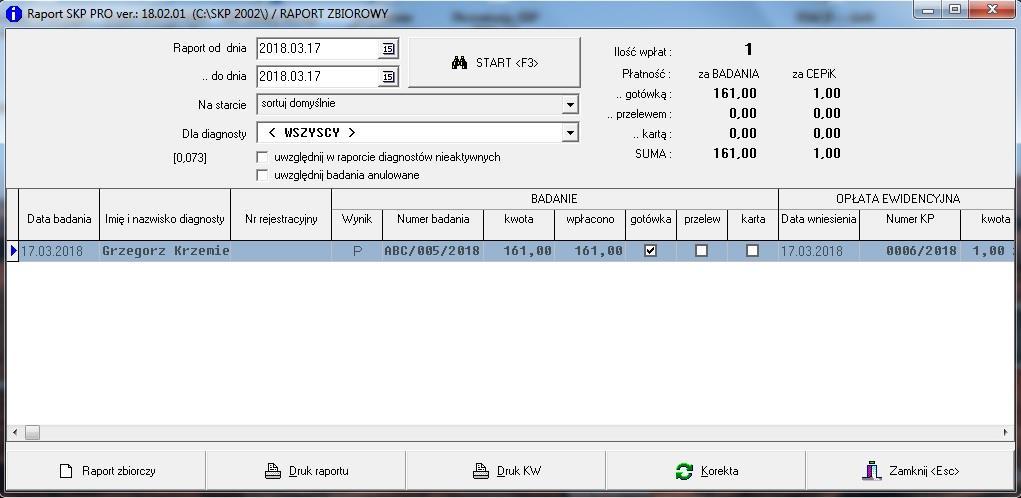Expand the 'Na starcie' sorting dropdown

[x=570, y=104]
